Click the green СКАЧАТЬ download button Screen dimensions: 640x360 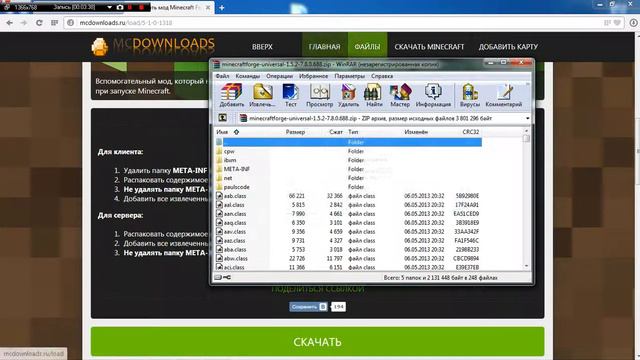(x=318, y=342)
